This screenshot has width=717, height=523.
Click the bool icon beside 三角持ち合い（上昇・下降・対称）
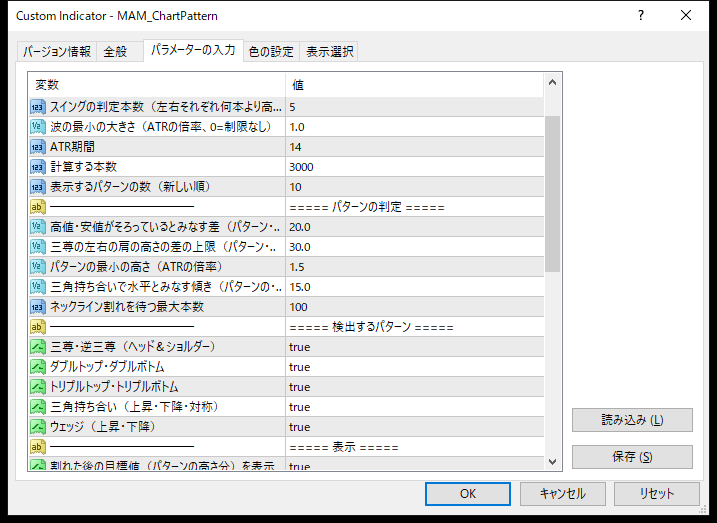pyautogui.click(x=38, y=407)
